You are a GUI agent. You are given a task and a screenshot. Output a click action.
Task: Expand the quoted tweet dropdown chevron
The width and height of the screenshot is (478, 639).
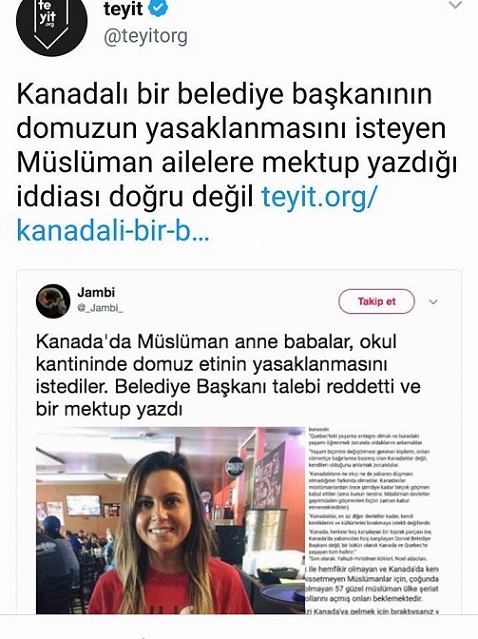[433, 302]
